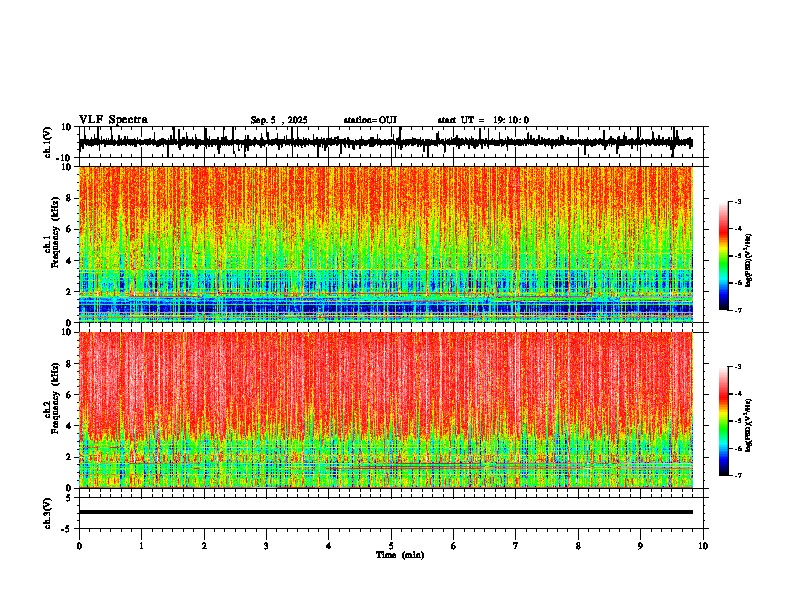This screenshot has width=792, height=612.
Task: Click the 'Time (min)' axis label
Action: [x=400, y=555]
